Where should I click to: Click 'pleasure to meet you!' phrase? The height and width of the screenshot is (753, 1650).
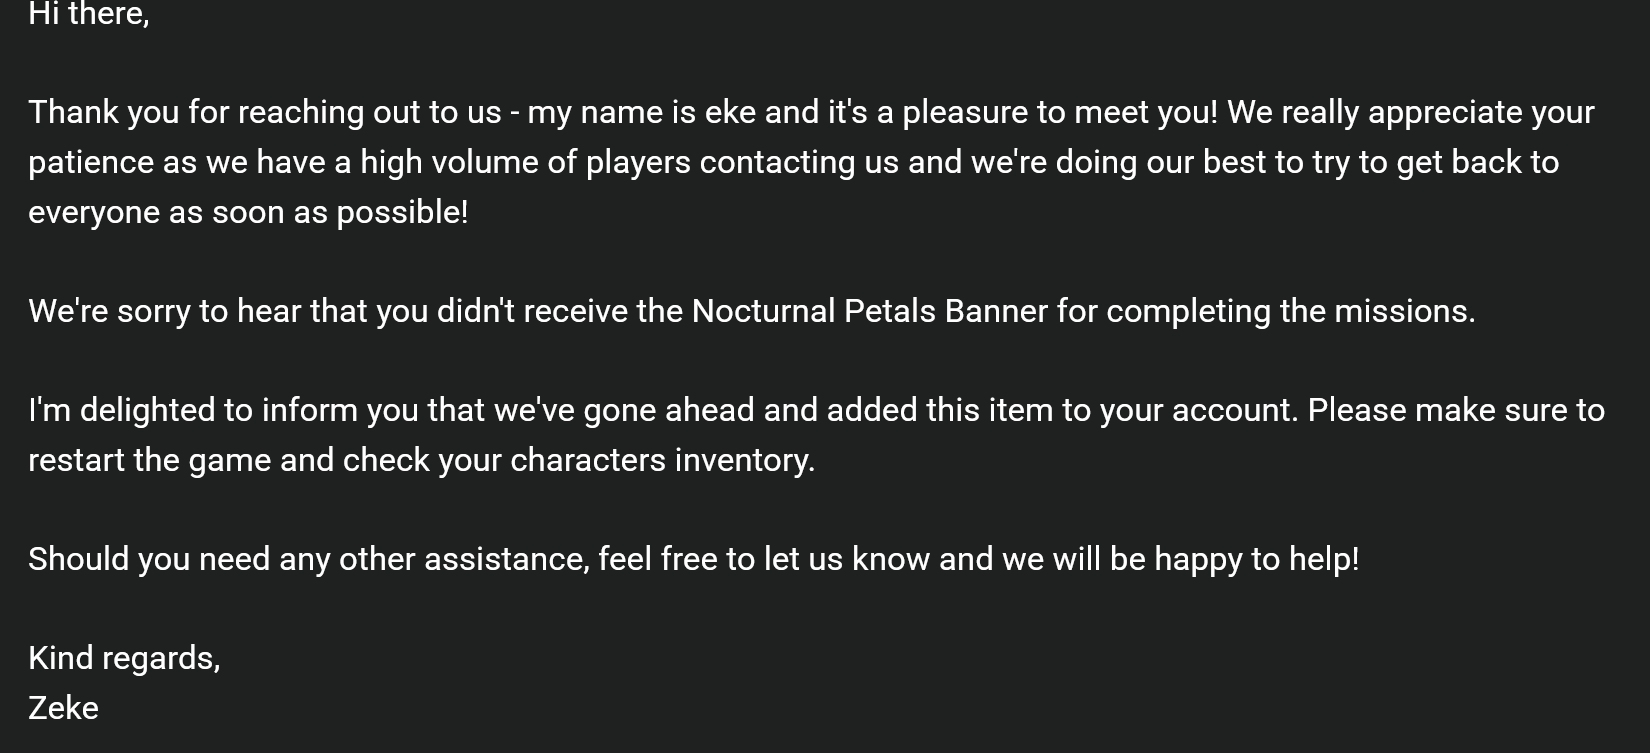pyautogui.click(x=1060, y=112)
